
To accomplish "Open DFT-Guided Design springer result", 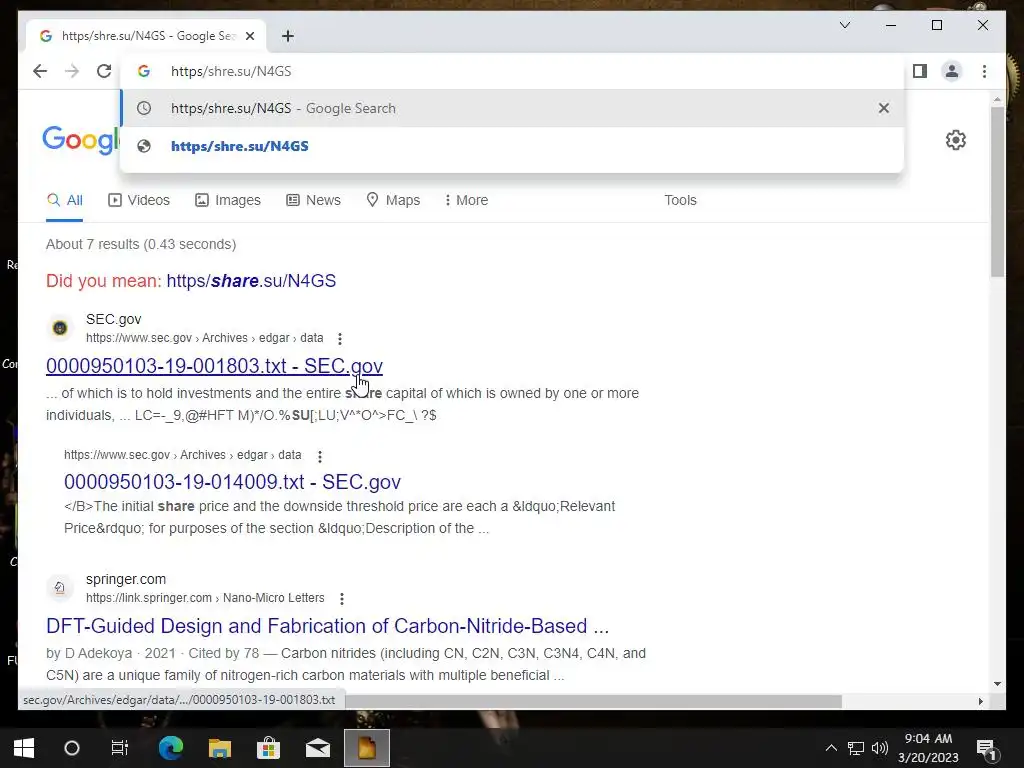I will (327, 626).
